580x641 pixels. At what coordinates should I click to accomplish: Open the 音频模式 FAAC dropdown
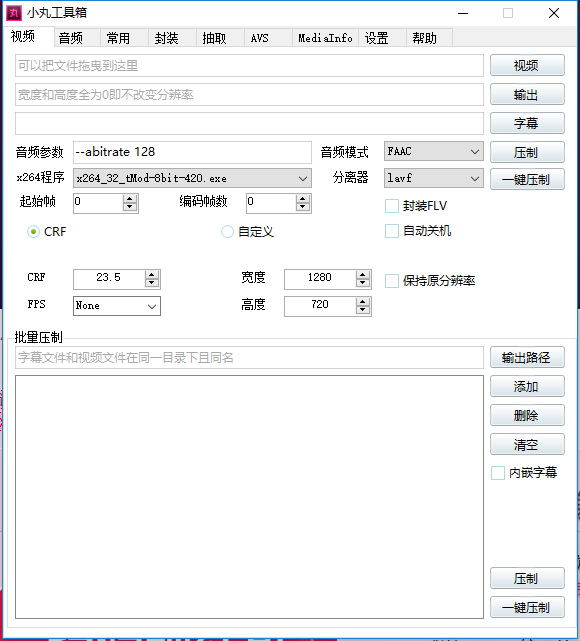[434, 152]
